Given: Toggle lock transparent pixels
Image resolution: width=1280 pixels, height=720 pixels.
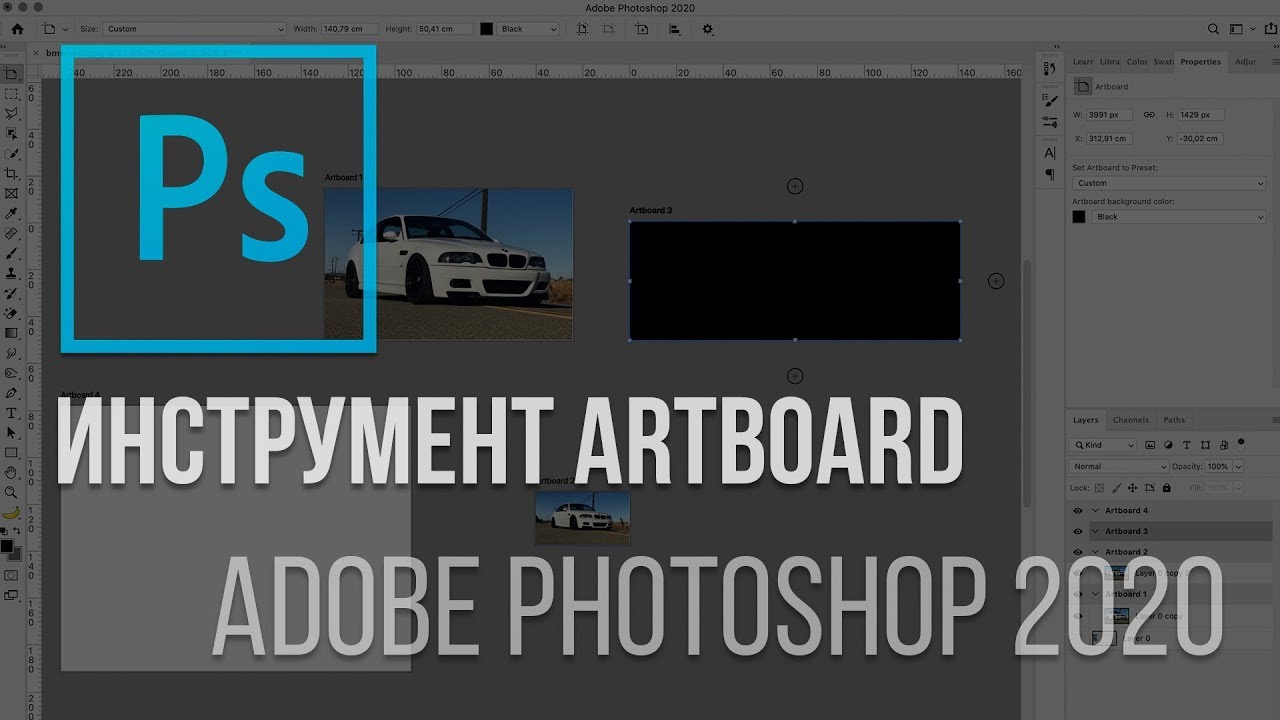Looking at the screenshot, I should point(1099,488).
